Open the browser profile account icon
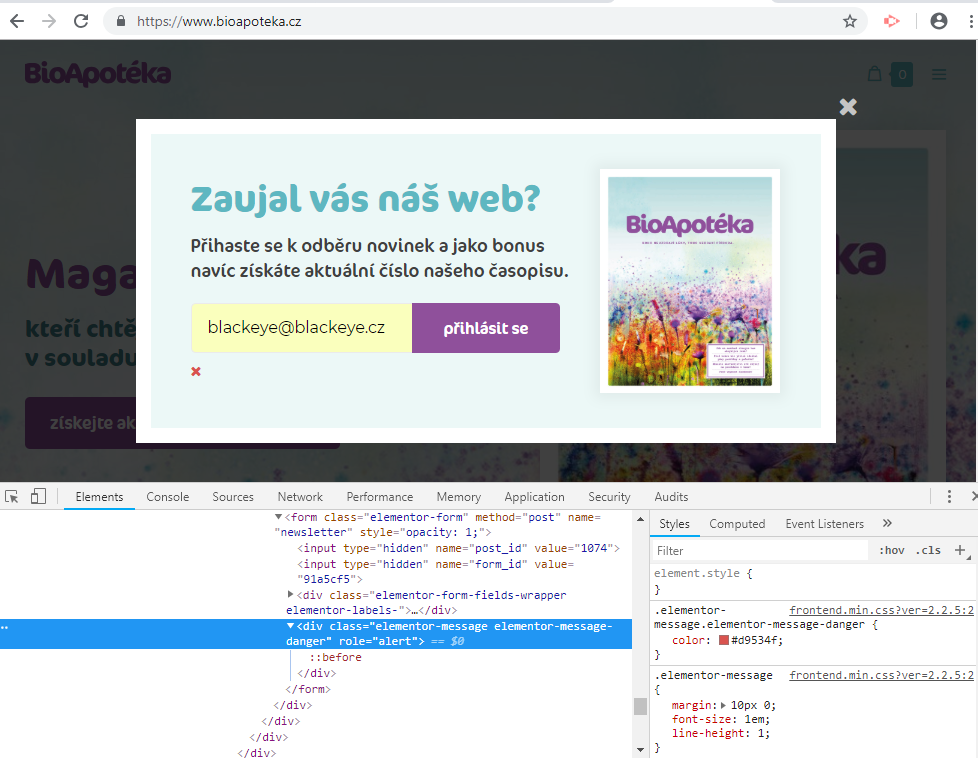The image size is (978, 758). (x=938, y=20)
